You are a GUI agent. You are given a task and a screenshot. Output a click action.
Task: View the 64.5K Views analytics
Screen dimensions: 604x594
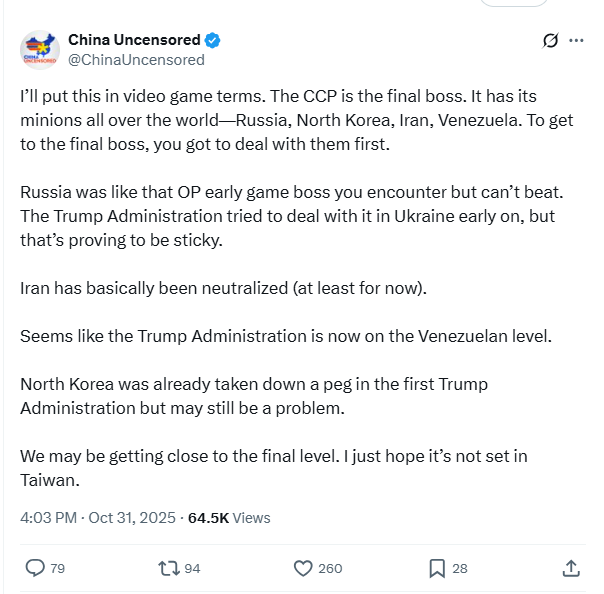[229, 518]
